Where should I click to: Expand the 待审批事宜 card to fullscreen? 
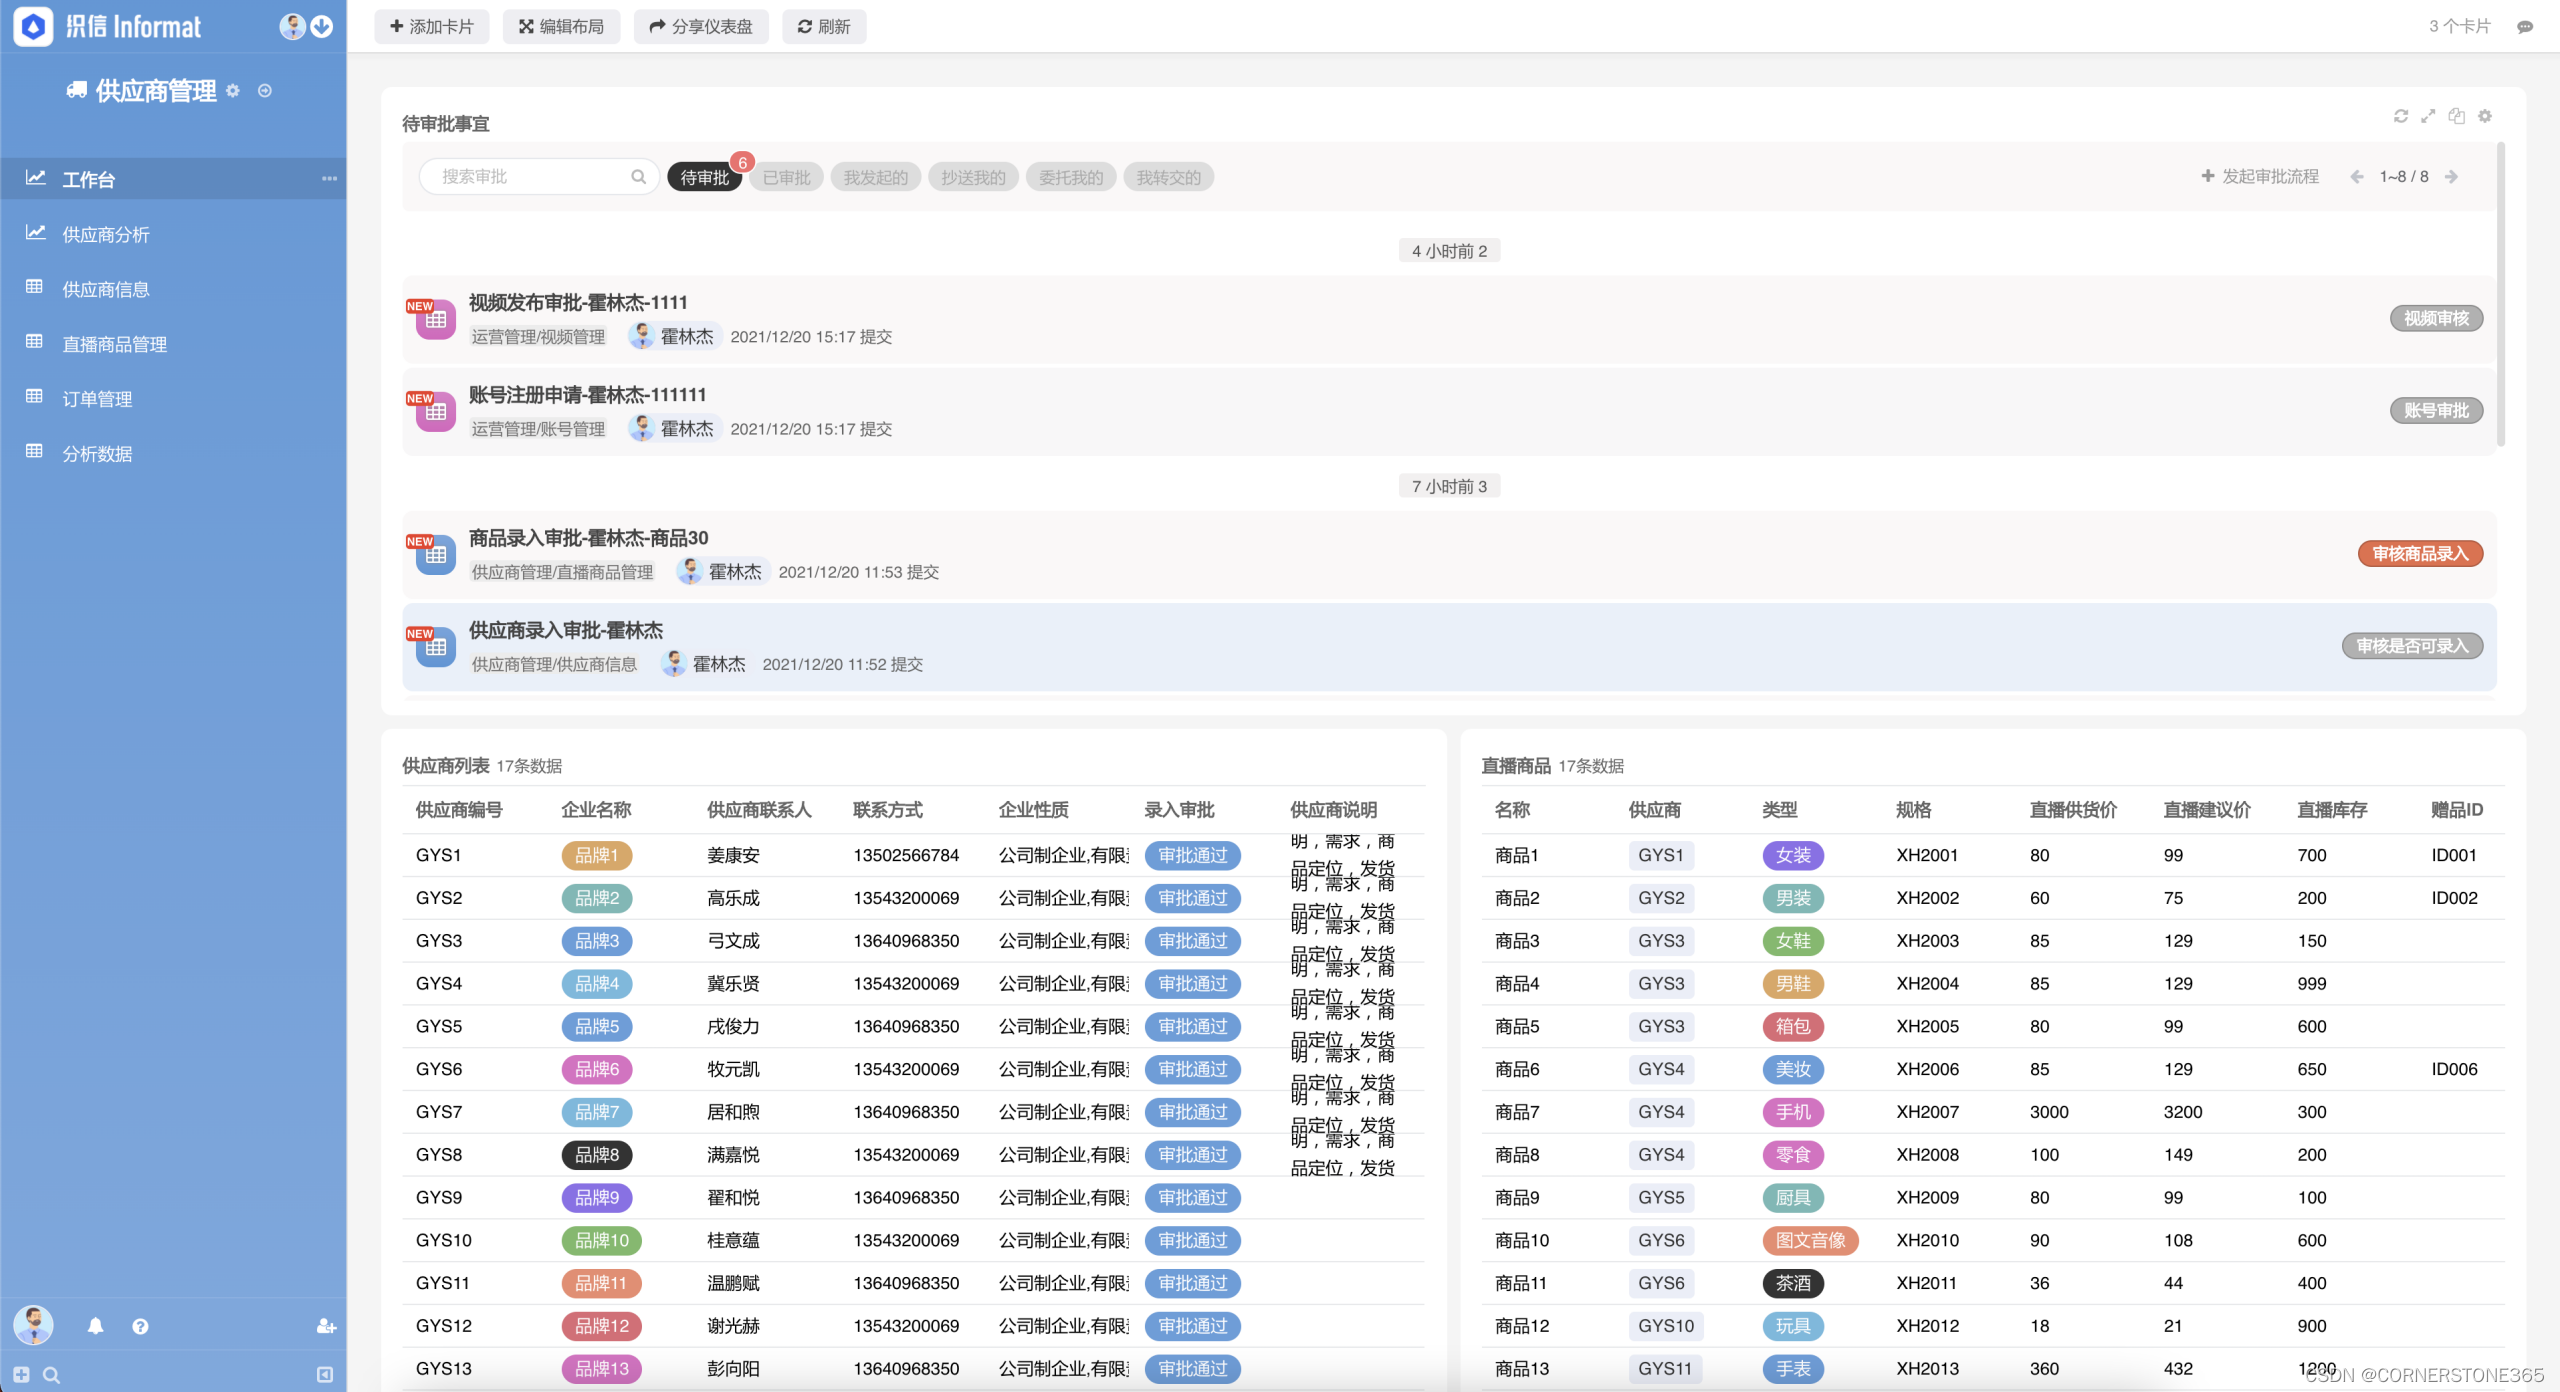tap(2428, 116)
